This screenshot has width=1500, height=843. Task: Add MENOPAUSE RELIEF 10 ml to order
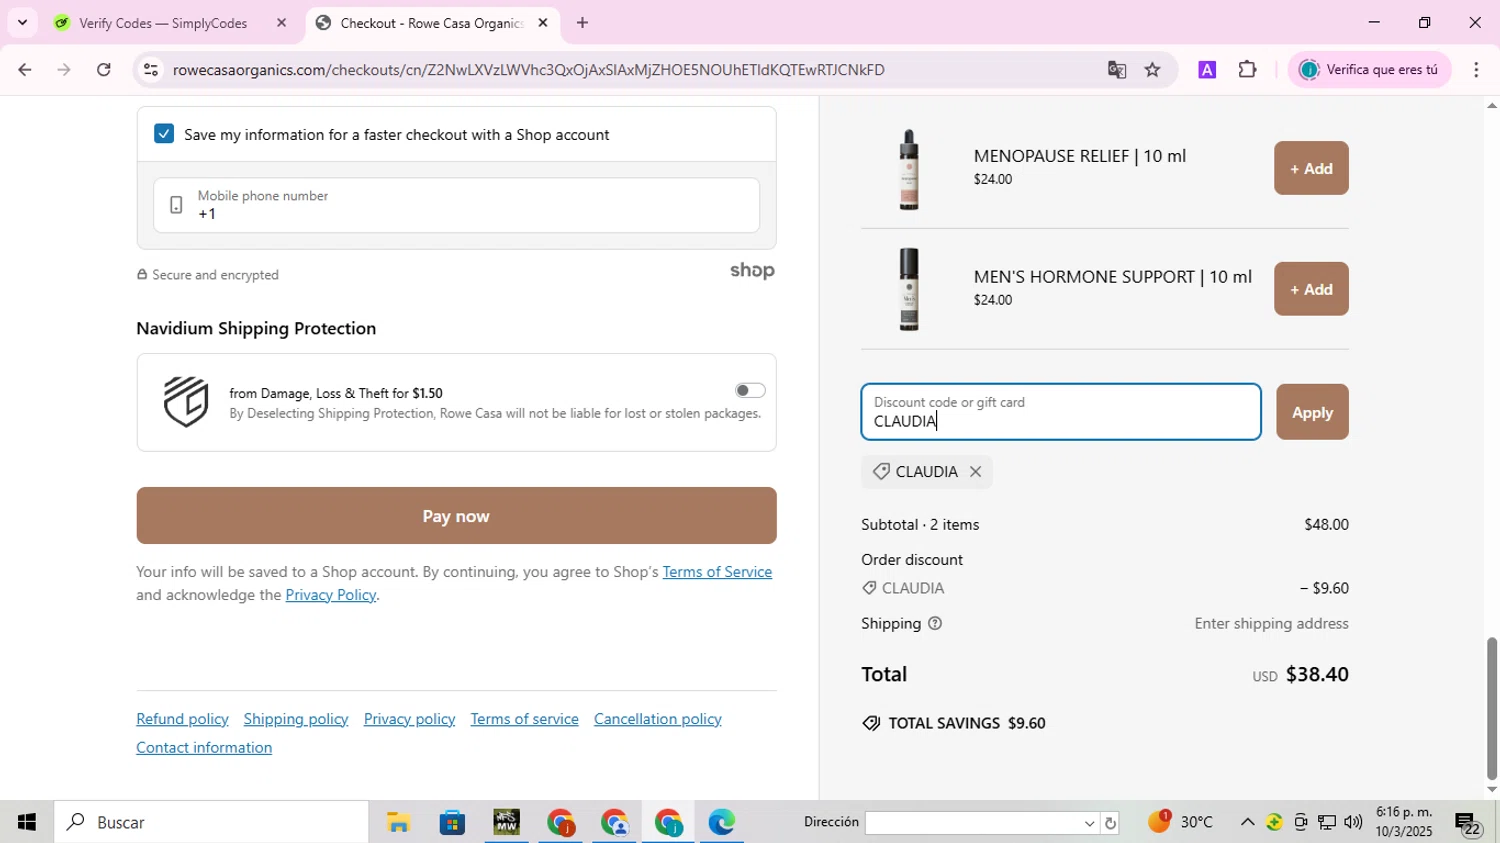click(1311, 168)
